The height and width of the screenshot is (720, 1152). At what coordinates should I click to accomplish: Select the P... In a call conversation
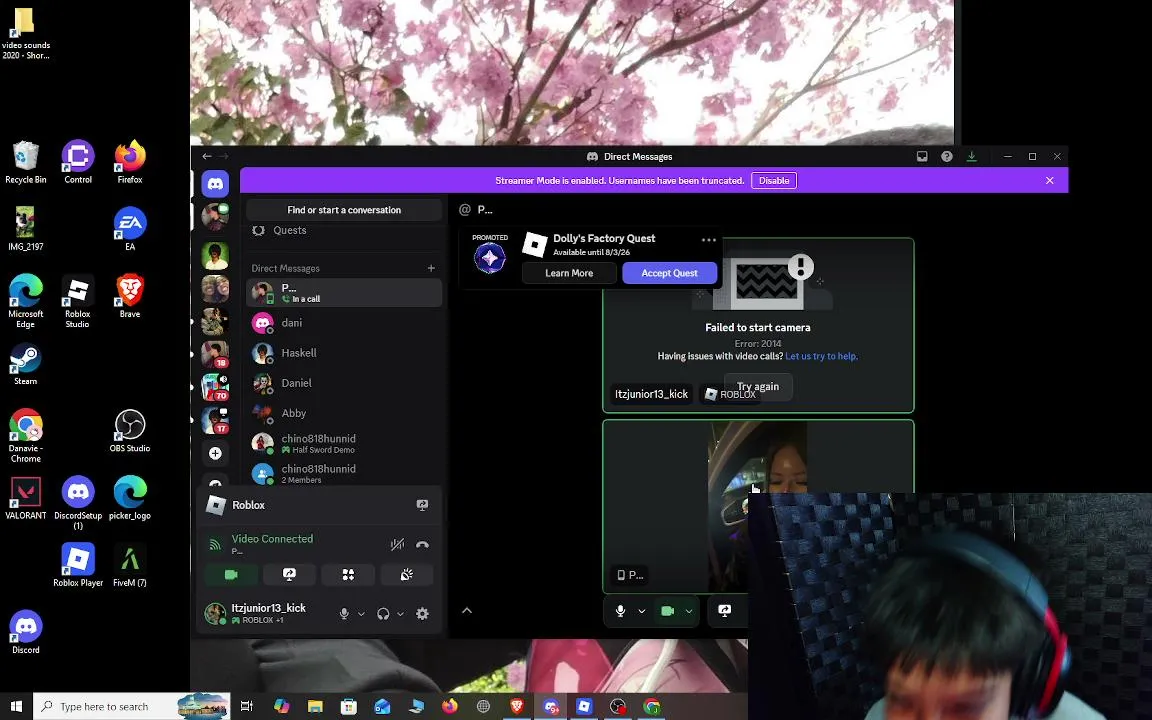tap(344, 292)
